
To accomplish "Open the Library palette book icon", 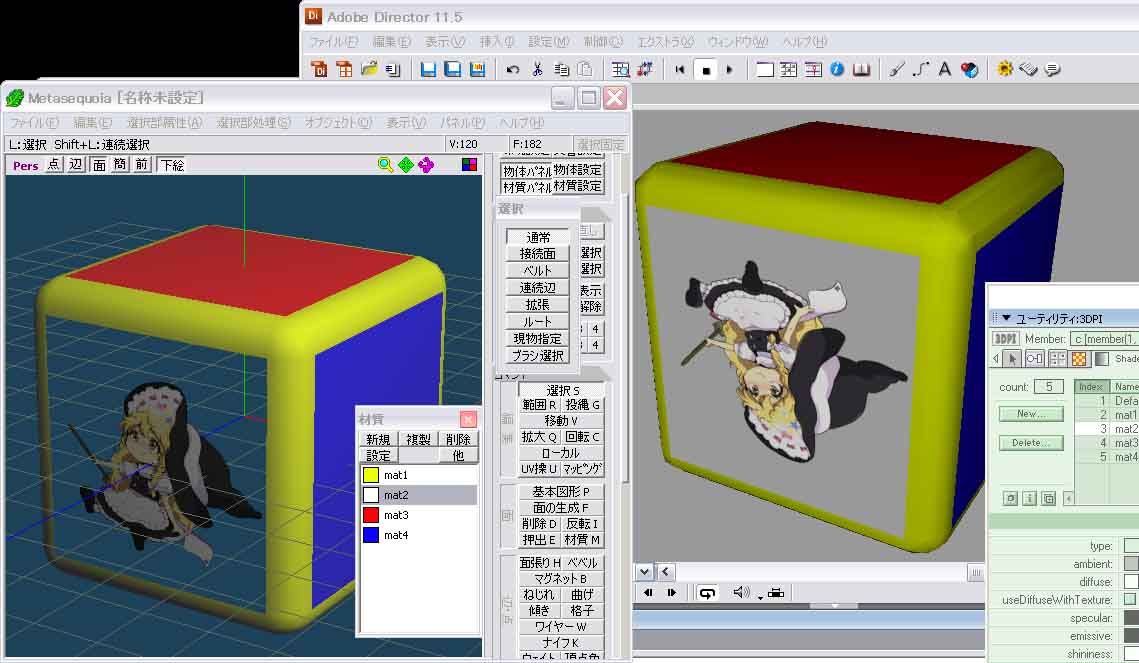I will click(861, 70).
